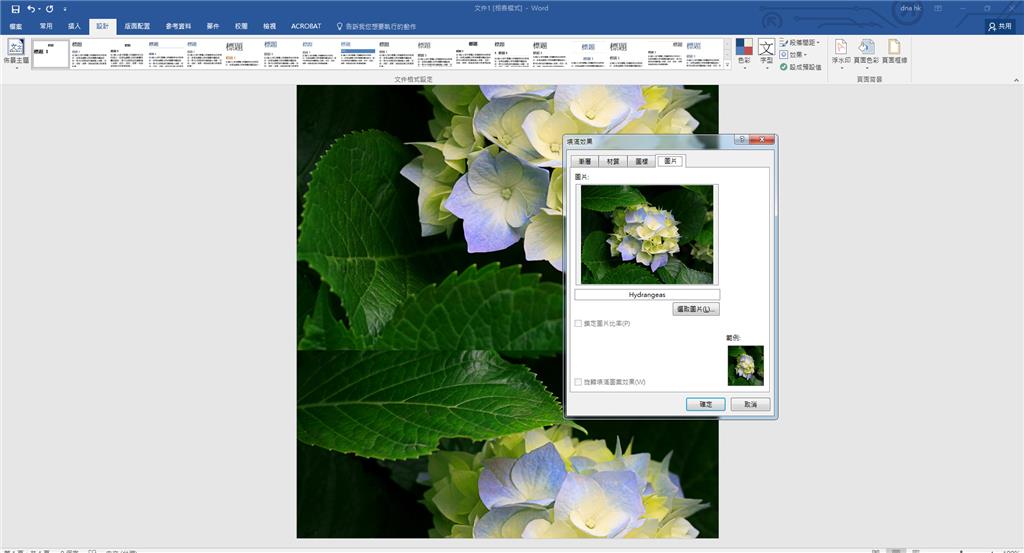
Task: Click the Save icon in quick access toolbar
Action: click(x=15, y=9)
